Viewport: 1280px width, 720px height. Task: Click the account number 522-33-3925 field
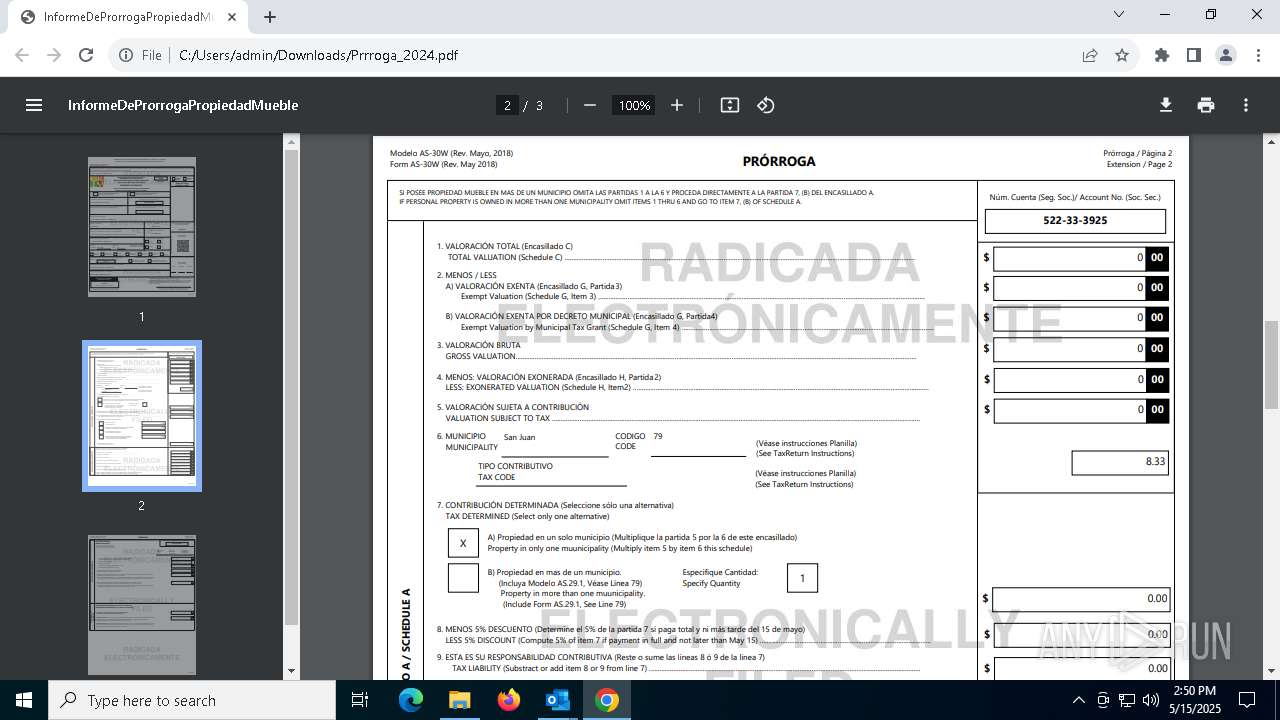pyautogui.click(x=1075, y=220)
